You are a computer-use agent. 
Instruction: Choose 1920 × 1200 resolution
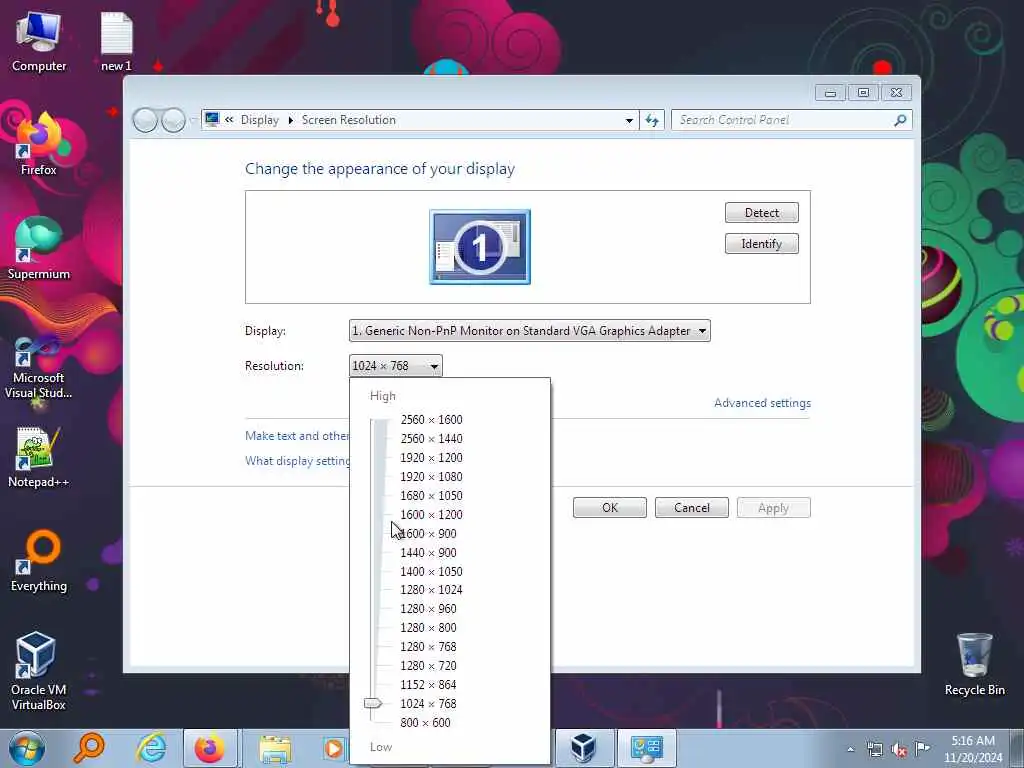point(431,458)
